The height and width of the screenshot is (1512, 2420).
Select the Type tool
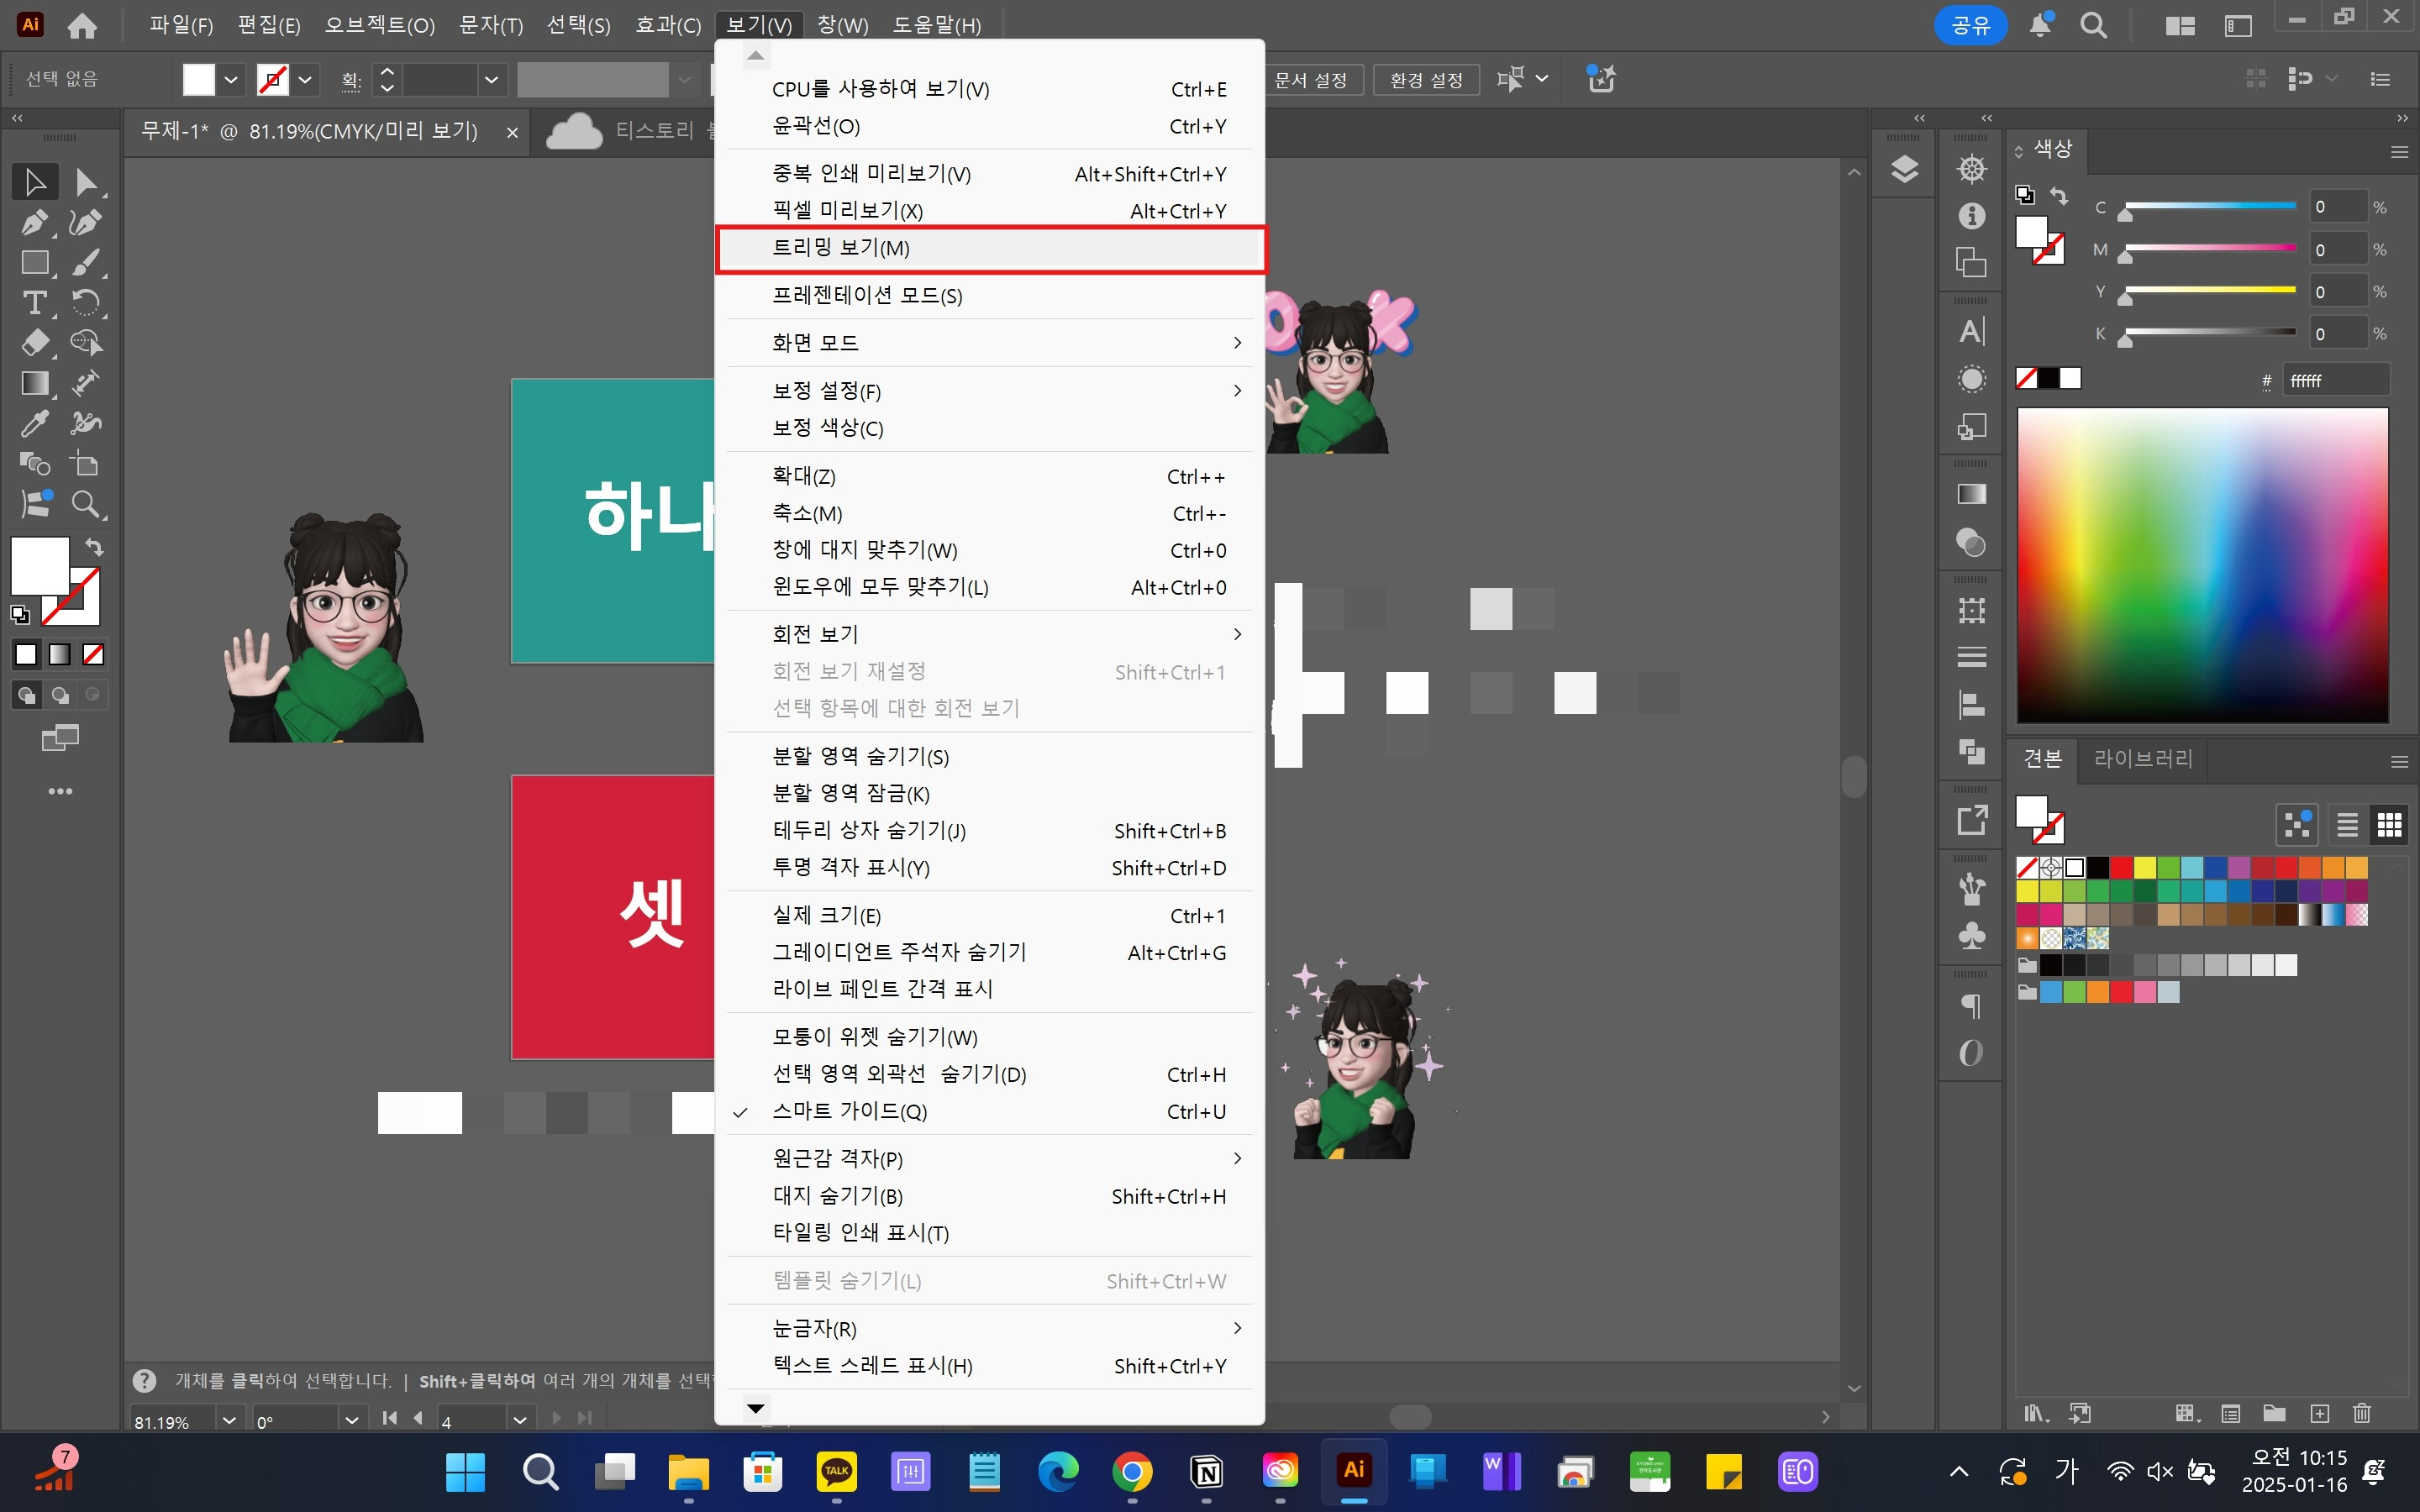tap(35, 302)
